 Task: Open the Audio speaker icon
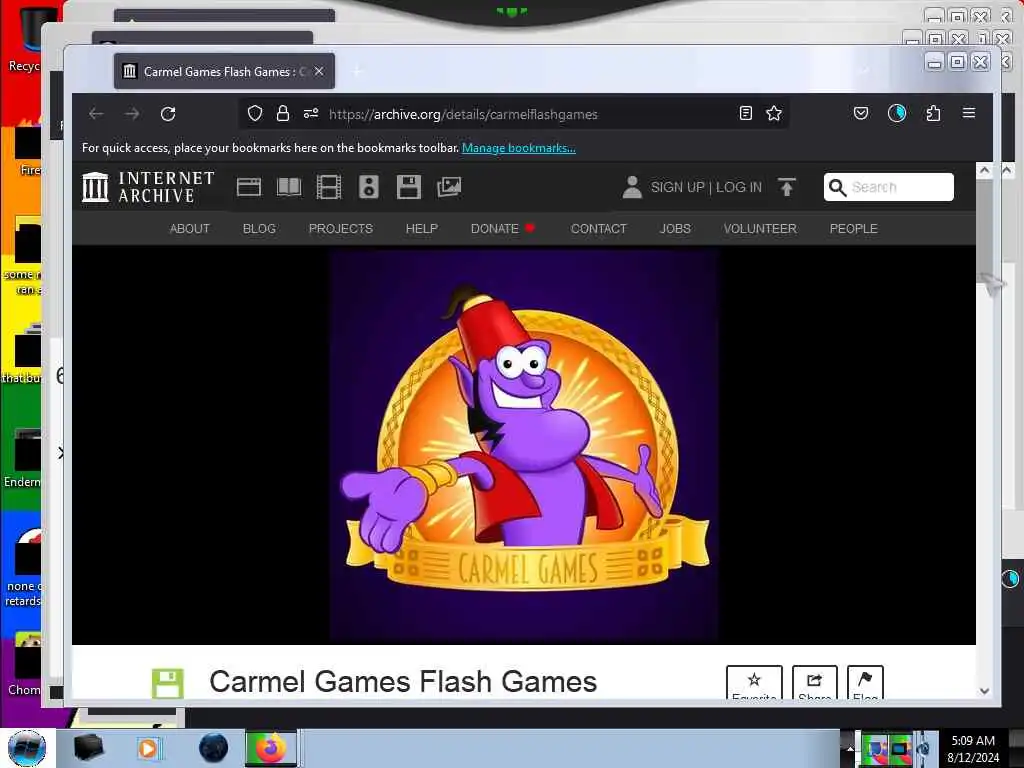tap(368, 187)
